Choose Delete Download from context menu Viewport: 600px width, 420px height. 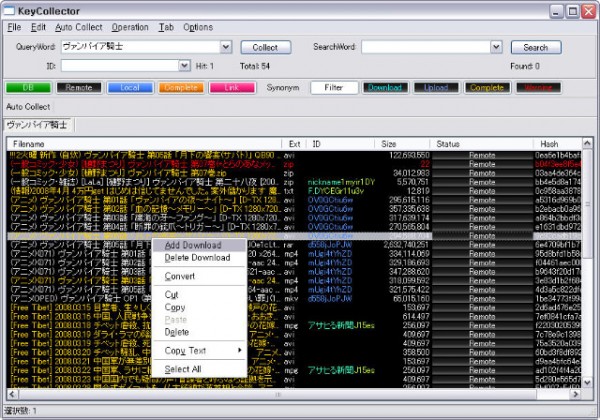[199, 258]
